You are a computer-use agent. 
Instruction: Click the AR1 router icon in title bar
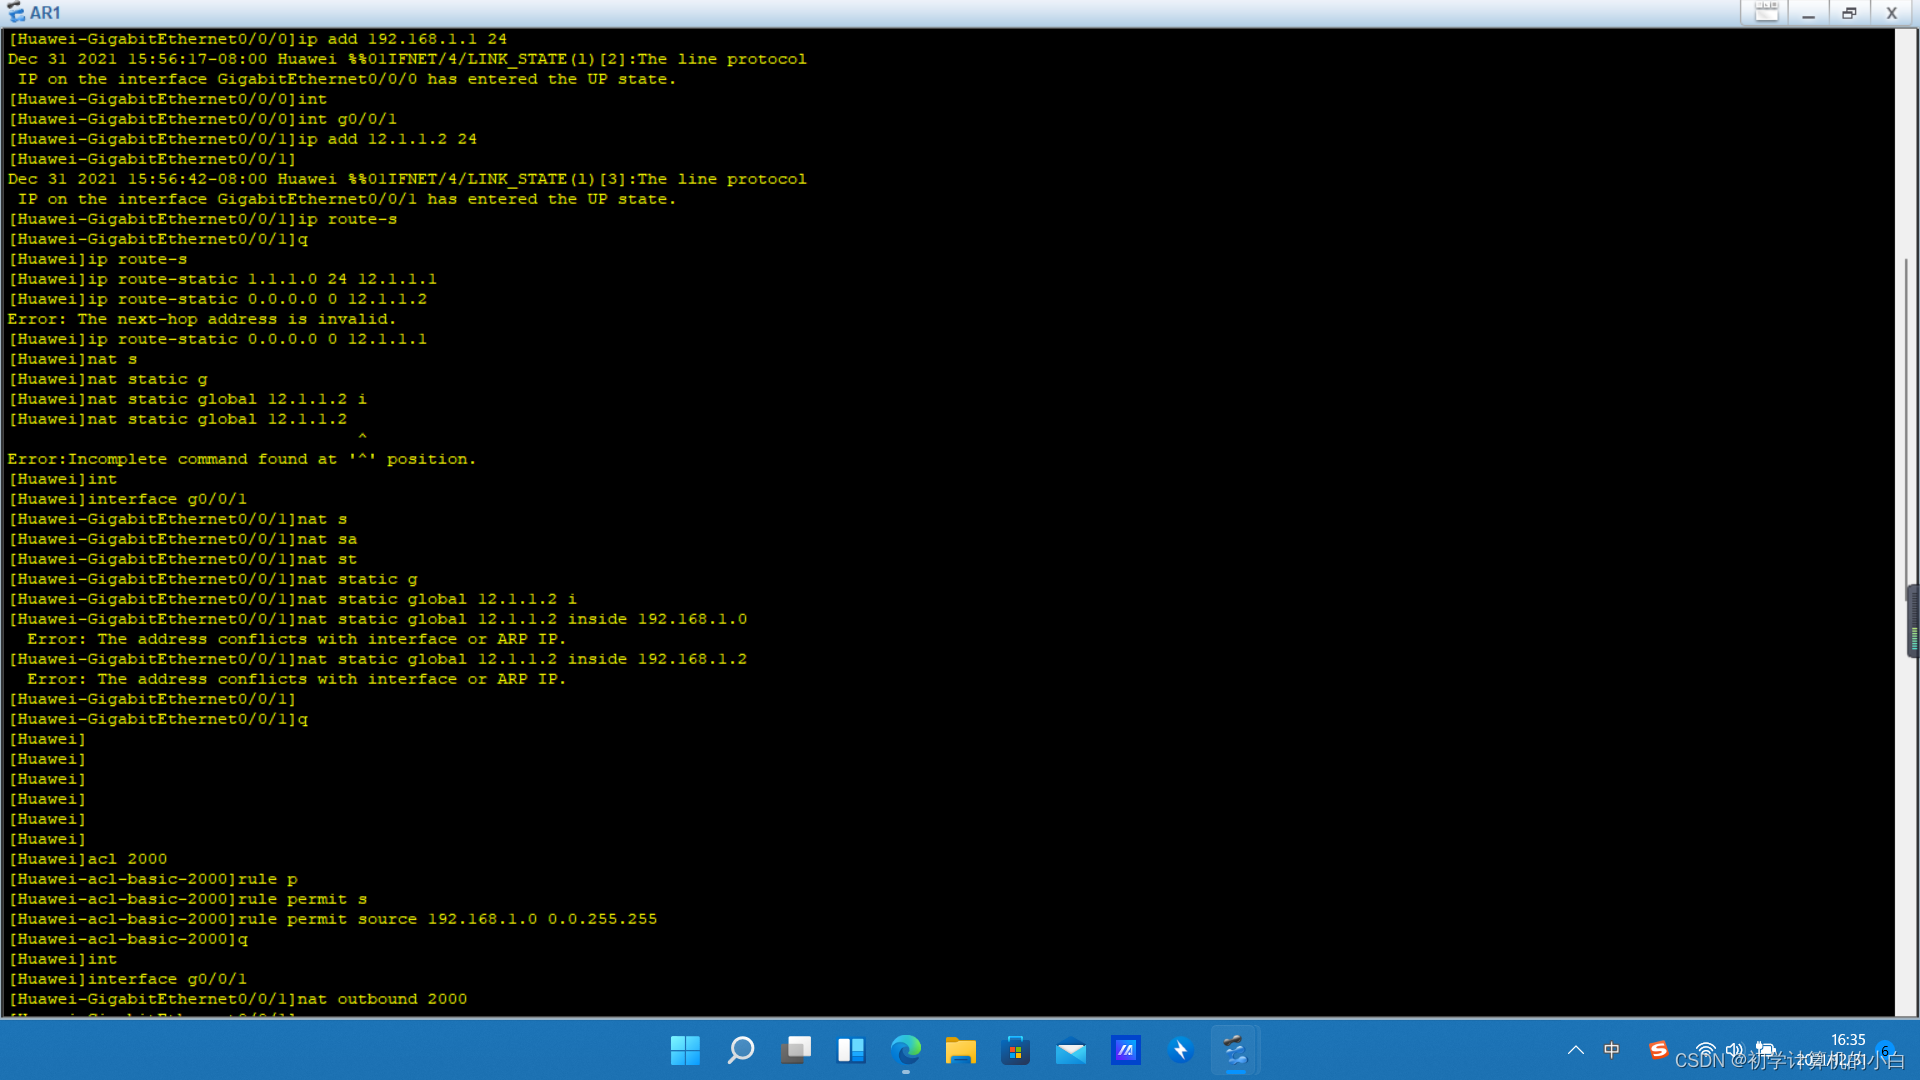[16, 12]
